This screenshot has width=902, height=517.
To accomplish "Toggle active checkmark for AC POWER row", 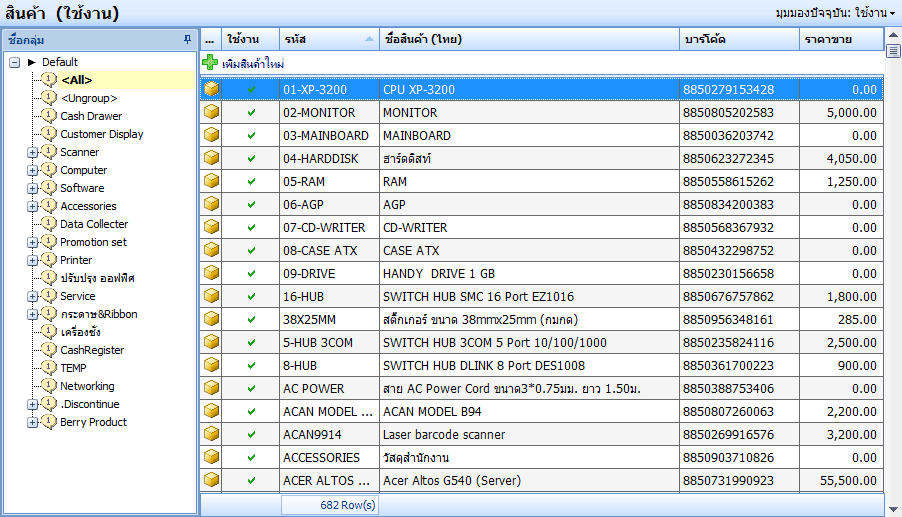I will pyautogui.click(x=251, y=389).
